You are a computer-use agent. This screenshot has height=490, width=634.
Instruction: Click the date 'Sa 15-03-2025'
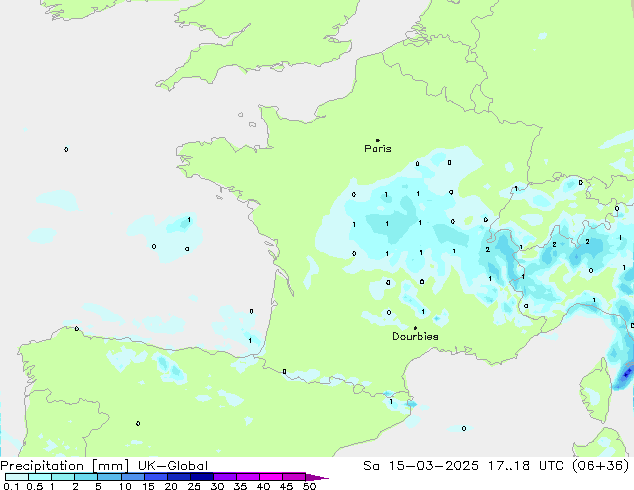[421, 466]
